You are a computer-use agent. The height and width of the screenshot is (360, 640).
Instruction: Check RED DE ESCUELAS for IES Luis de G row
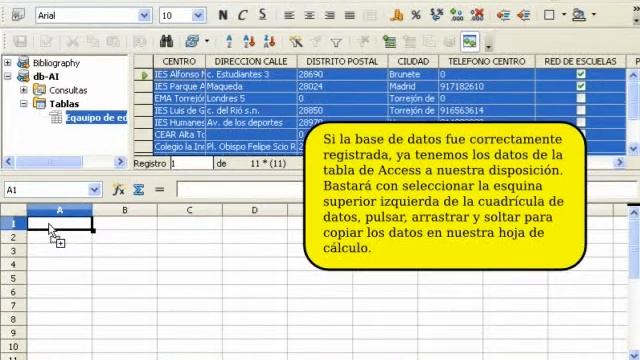[581, 110]
